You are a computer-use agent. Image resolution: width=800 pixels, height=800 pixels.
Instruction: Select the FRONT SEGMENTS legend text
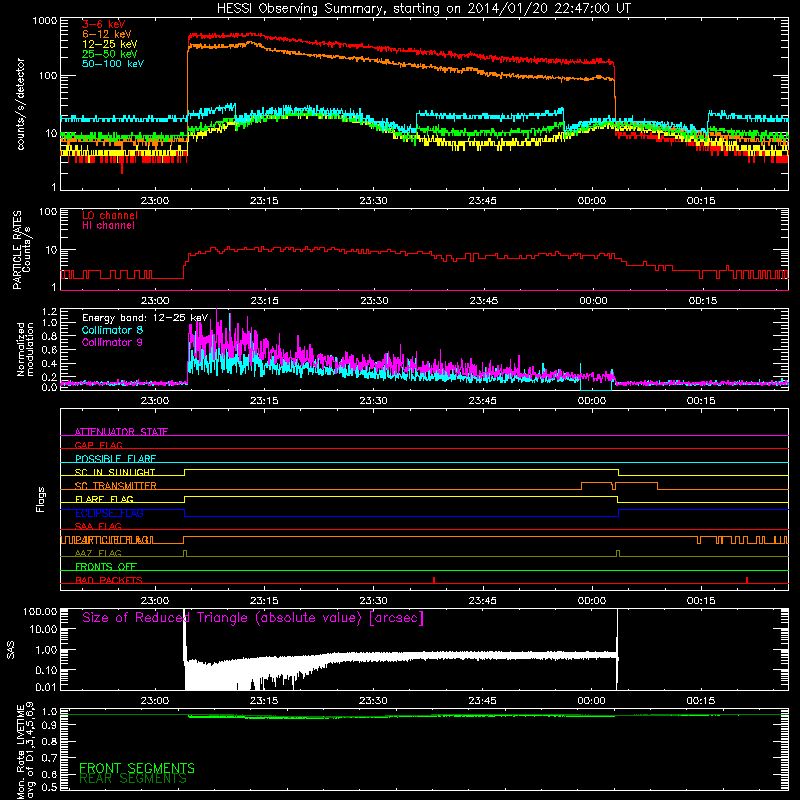click(137, 768)
